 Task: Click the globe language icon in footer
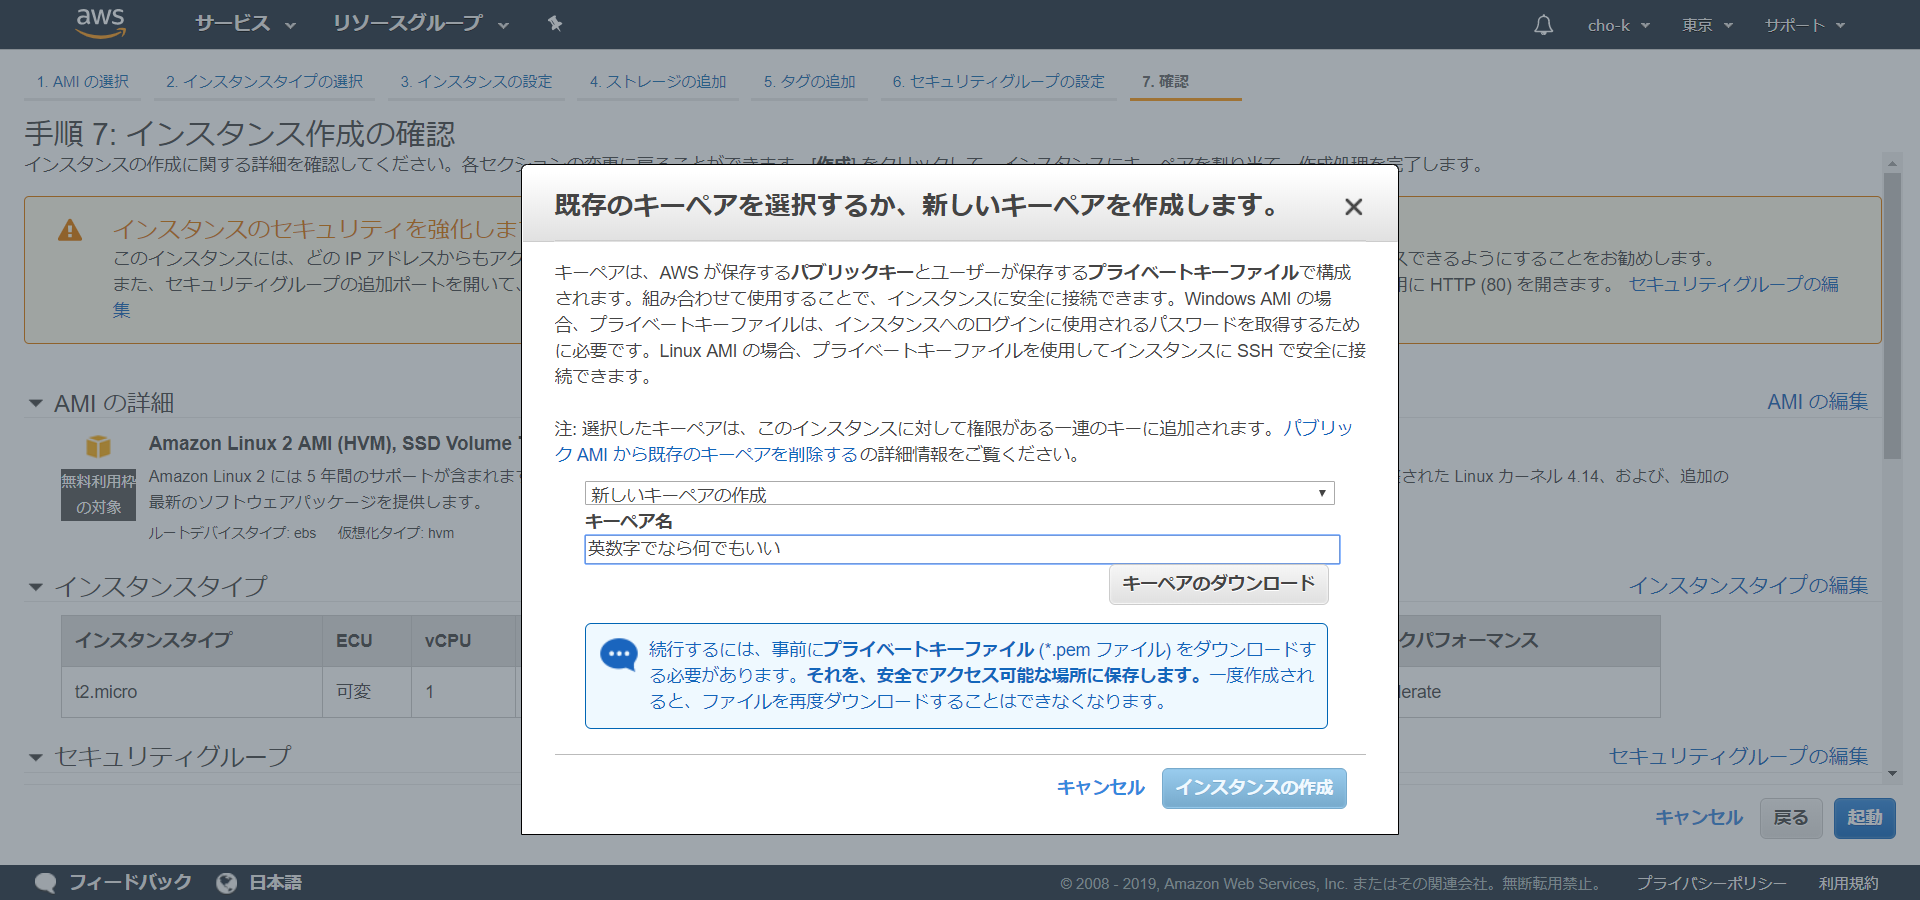[227, 883]
